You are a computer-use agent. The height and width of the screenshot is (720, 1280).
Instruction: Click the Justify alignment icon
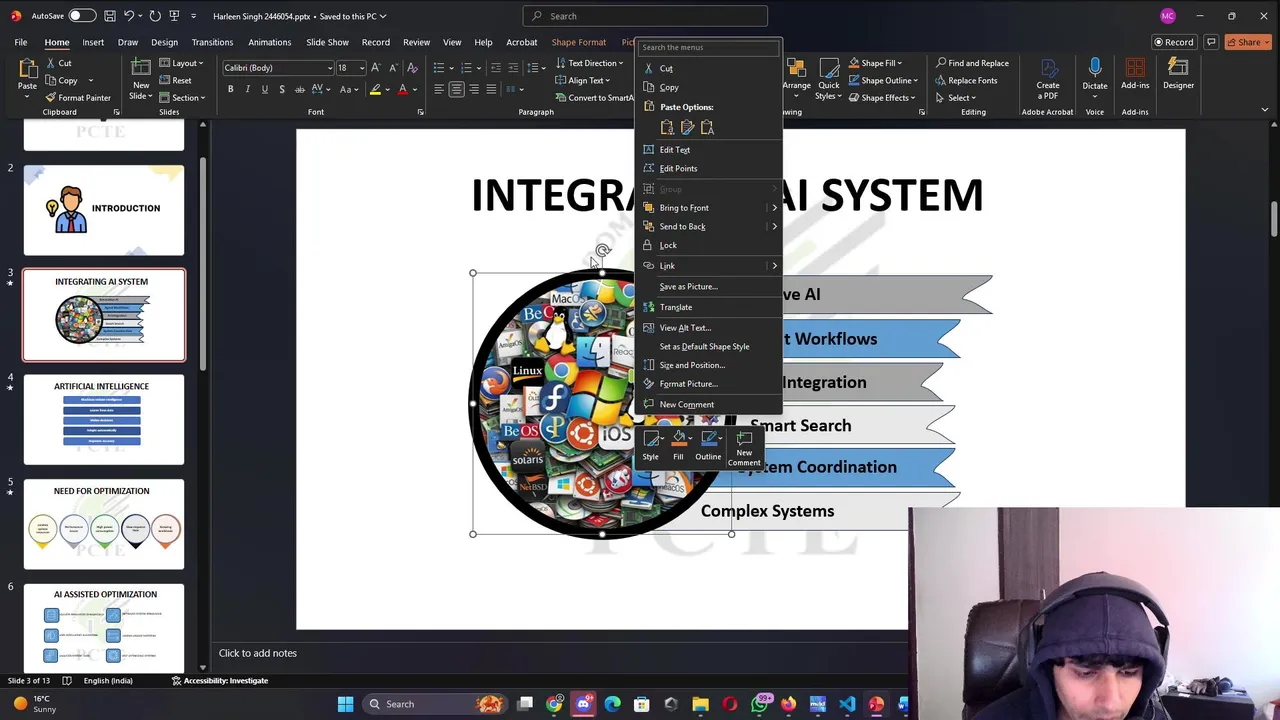[x=491, y=89]
